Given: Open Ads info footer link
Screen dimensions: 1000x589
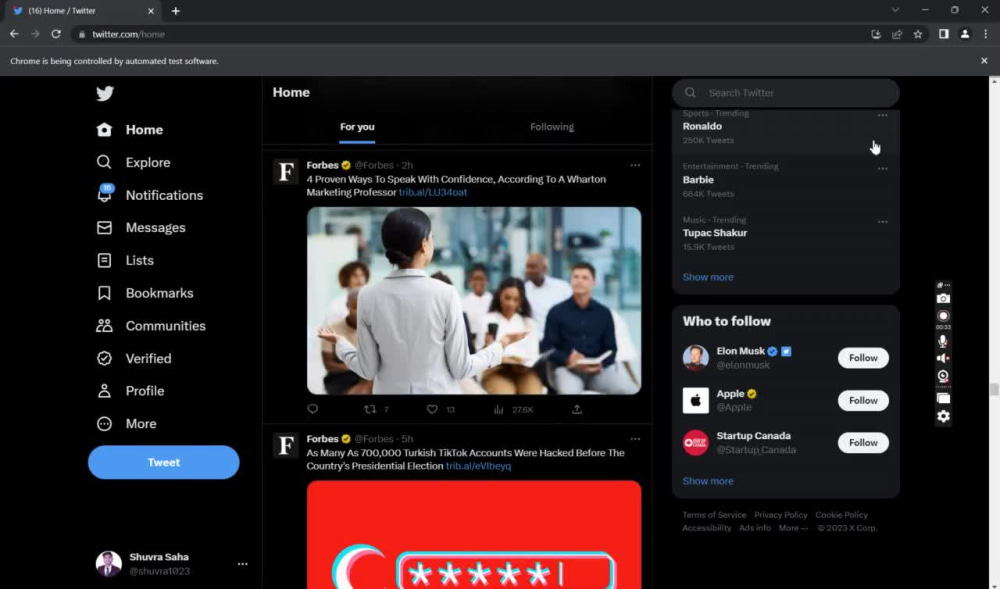Looking at the screenshot, I should [755, 528].
